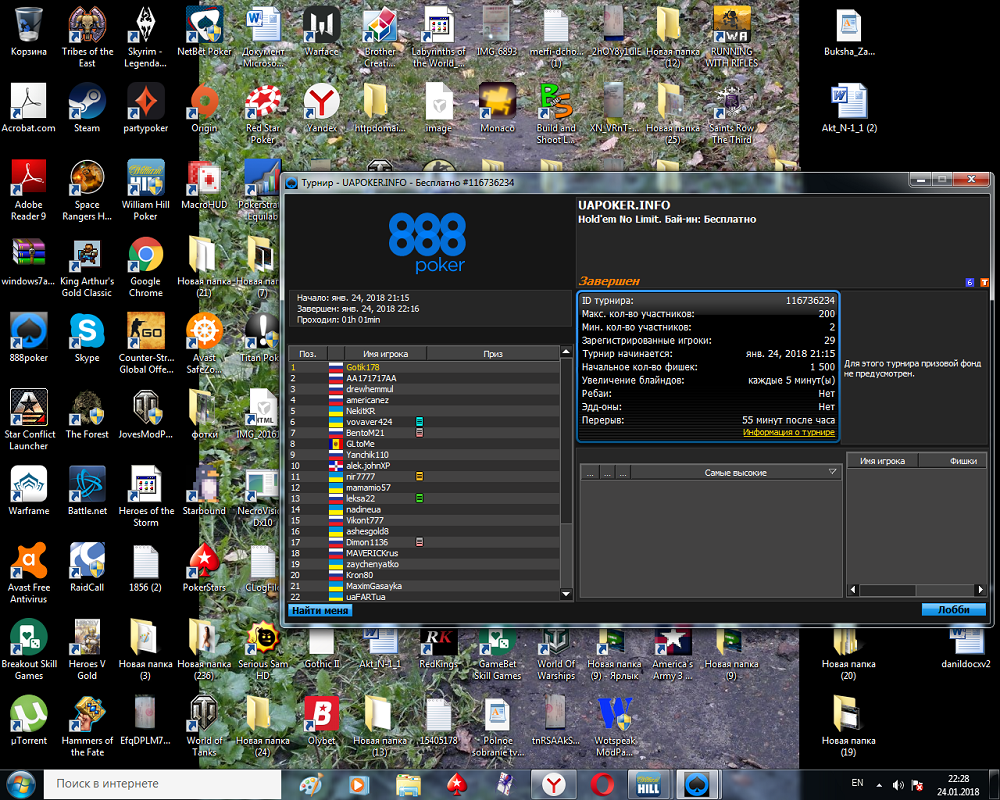Click the Лобби button
1000x800 pixels.
[x=953, y=610]
